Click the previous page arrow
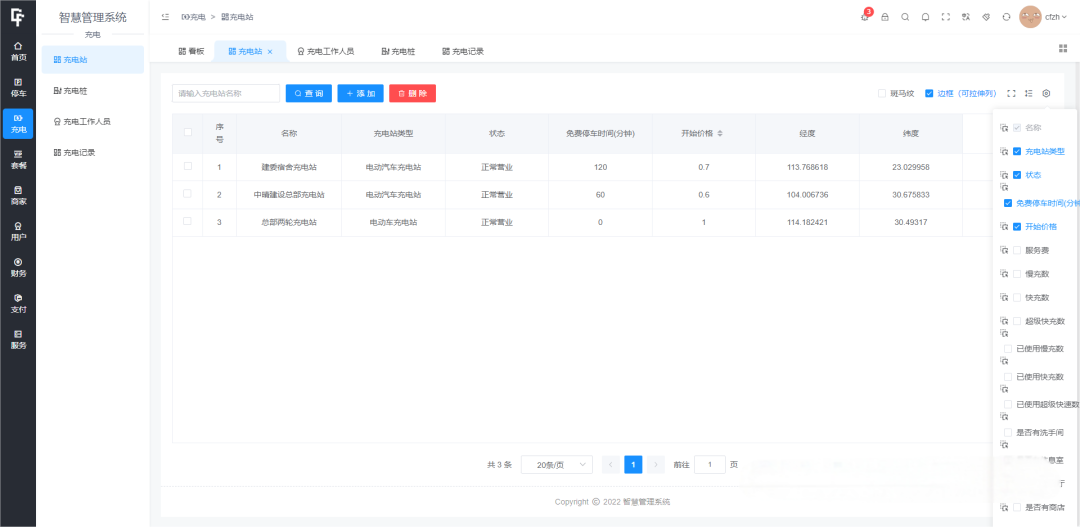Image resolution: width=1080 pixels, height=527 pixels. point(610,464)
